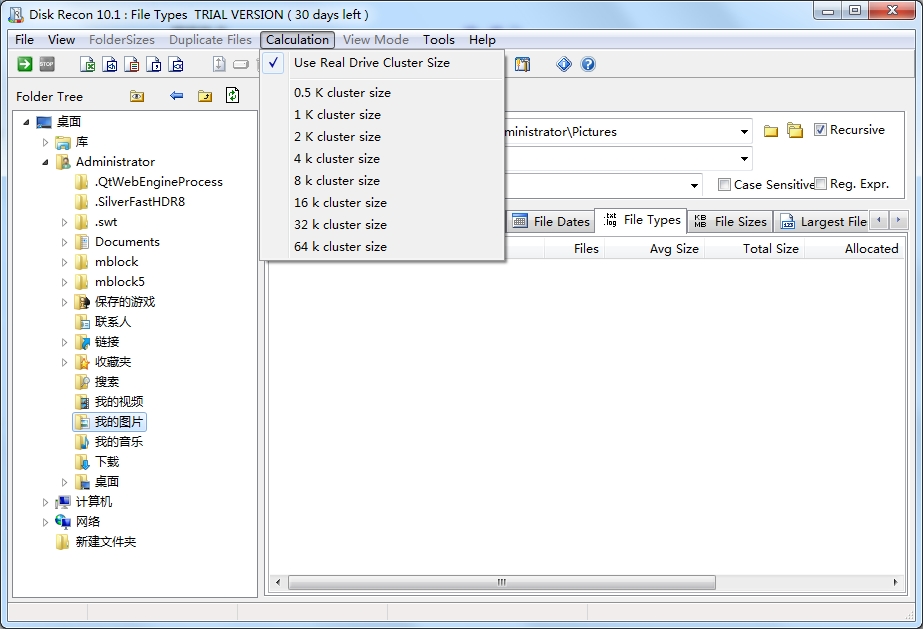Choose Use Real Drive Cluster Size
The image size is (923, 629).
click(371, 62)
